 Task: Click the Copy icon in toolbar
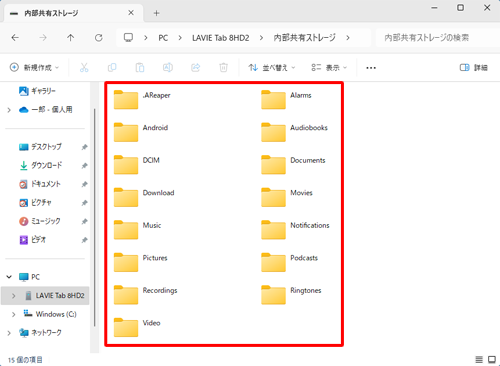click(x=112, y=68)
